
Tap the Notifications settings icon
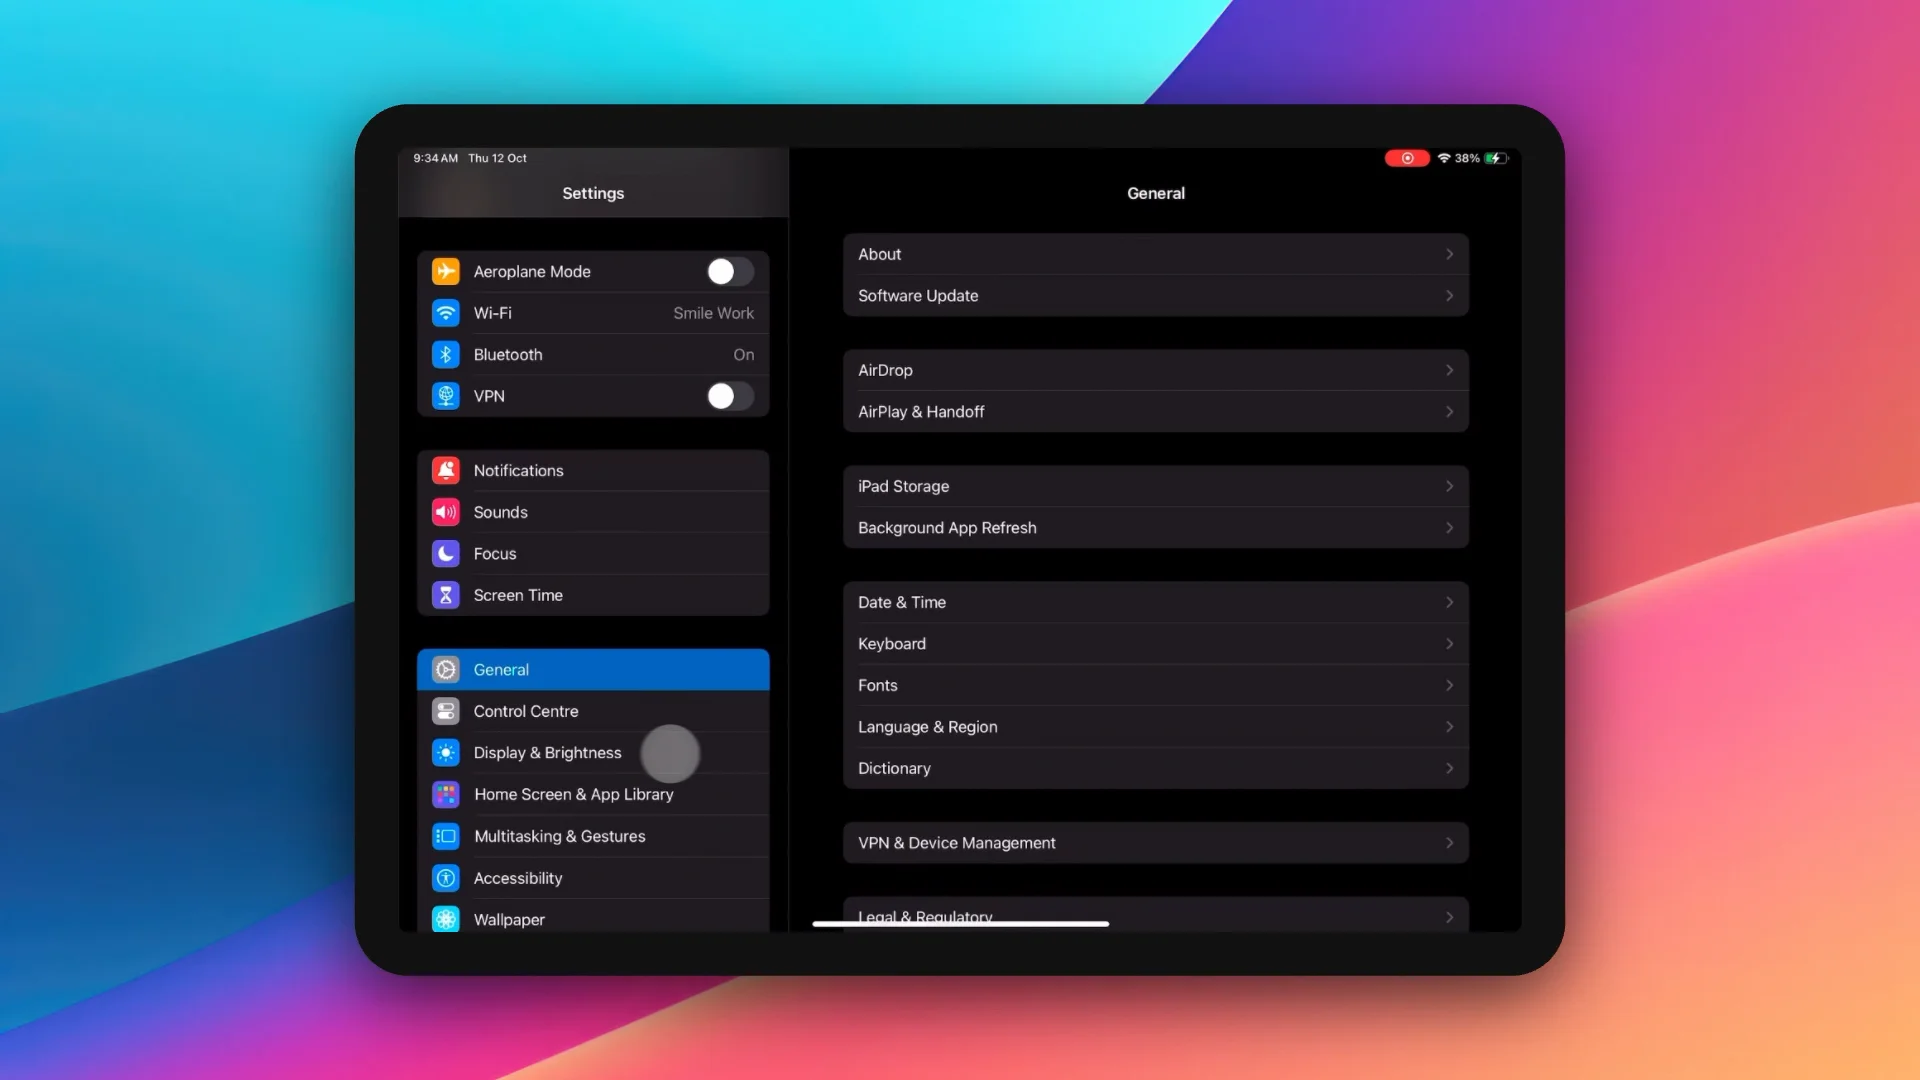tap(446, 469)
